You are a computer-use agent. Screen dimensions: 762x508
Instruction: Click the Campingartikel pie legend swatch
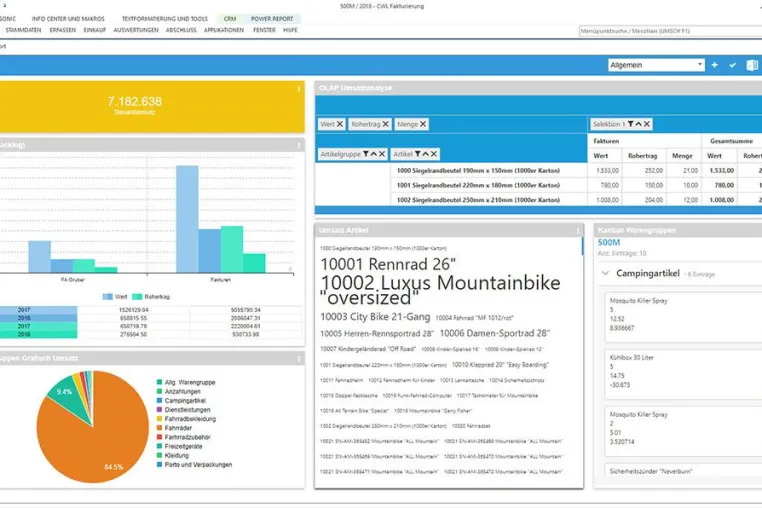(x=159, y=401)
